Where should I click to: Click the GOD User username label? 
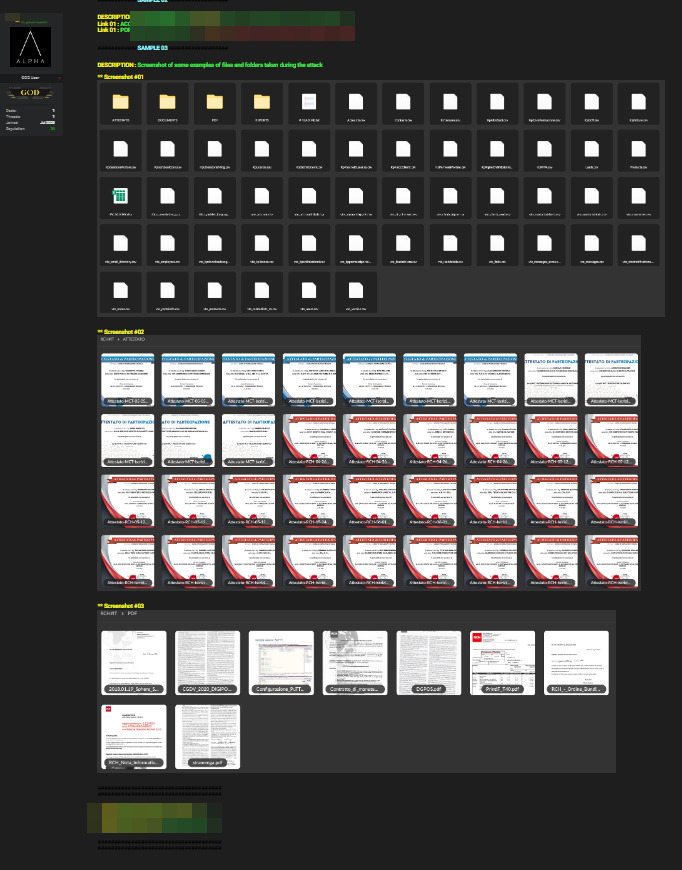[x=30, y=77]
